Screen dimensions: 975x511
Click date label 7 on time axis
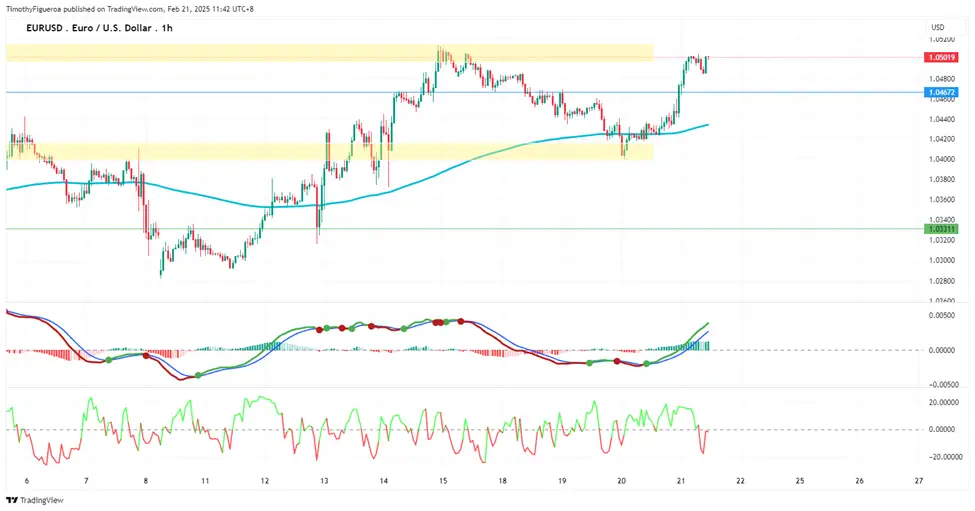(x=86, y=481)
